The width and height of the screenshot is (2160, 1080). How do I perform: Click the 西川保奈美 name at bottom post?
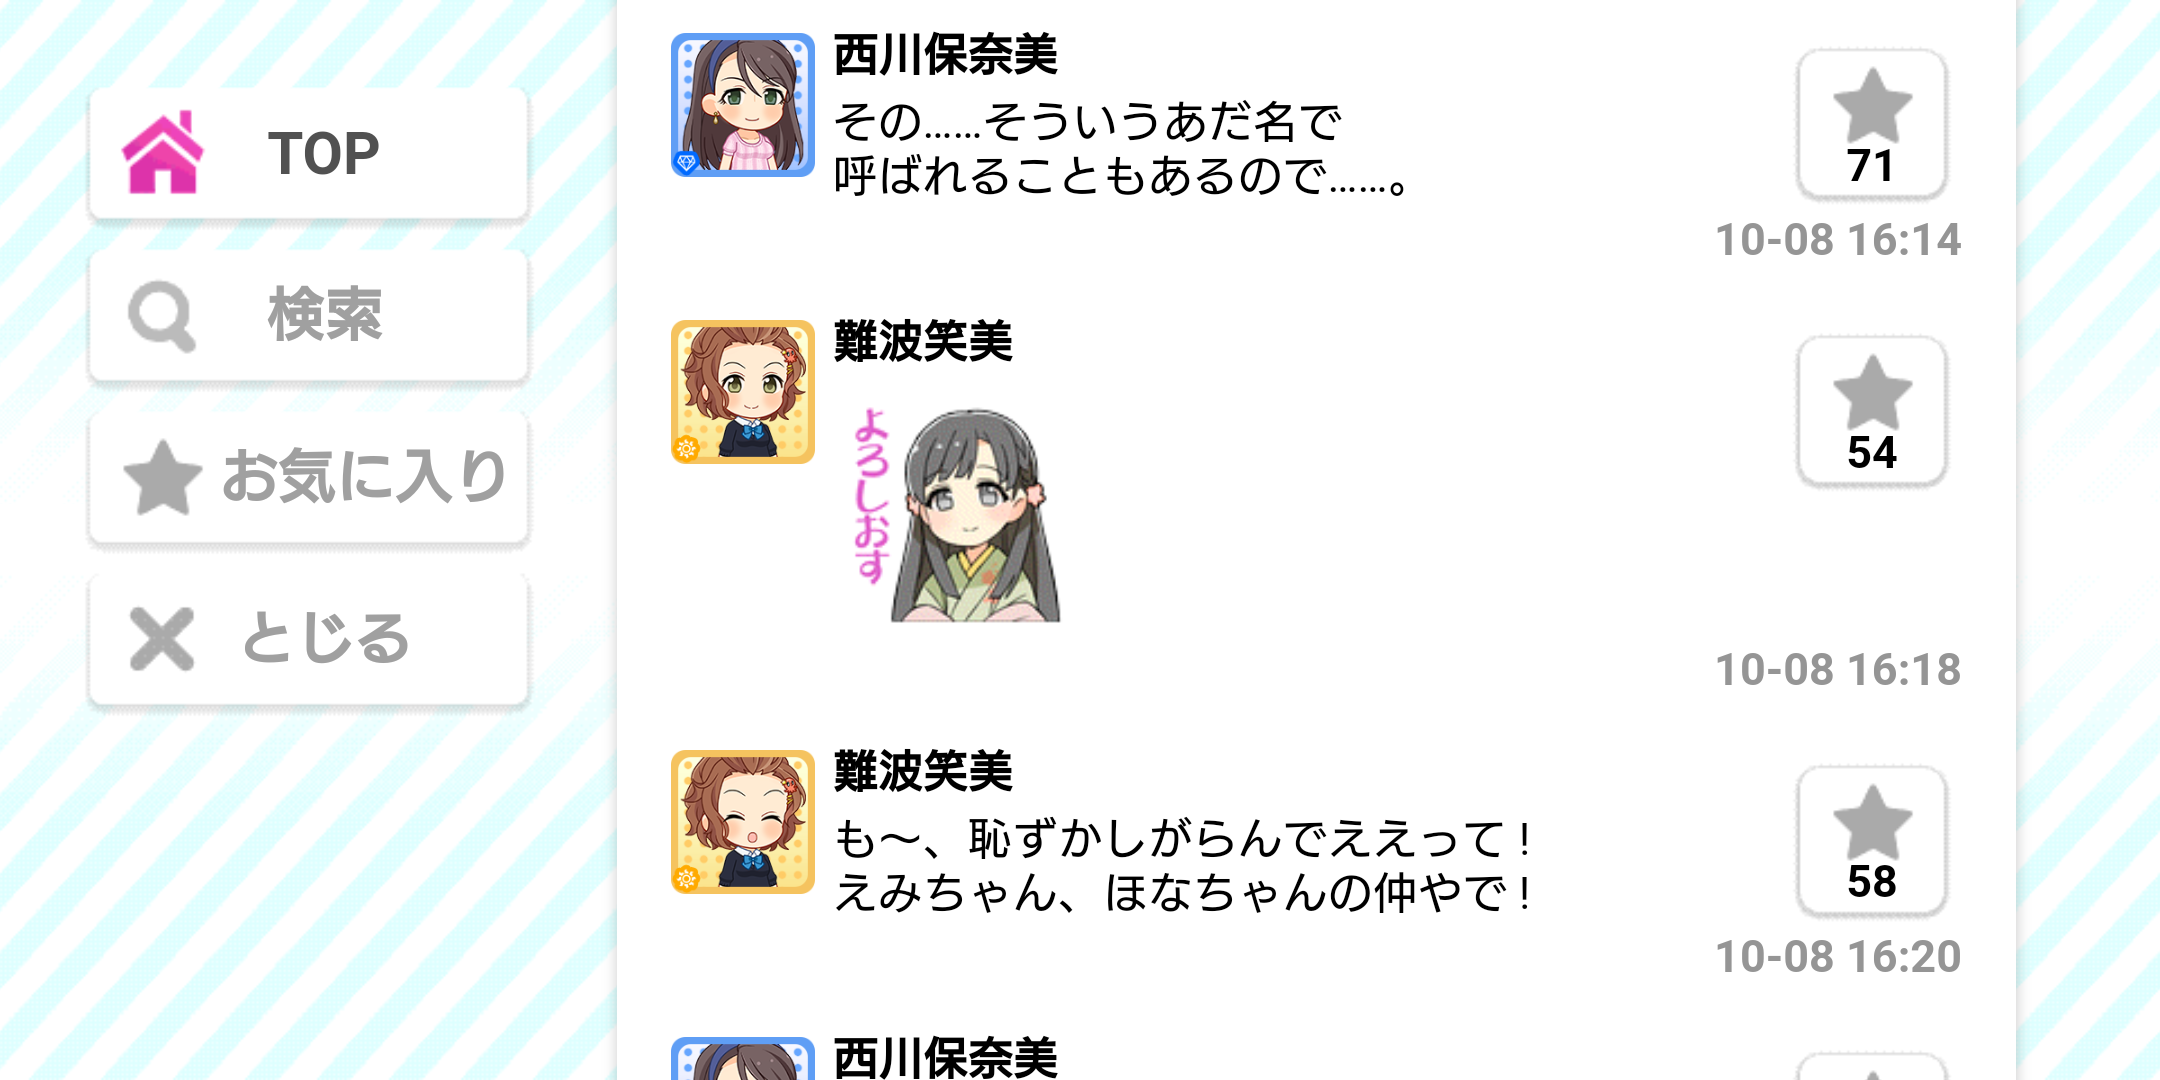(x=945, y=1057)
